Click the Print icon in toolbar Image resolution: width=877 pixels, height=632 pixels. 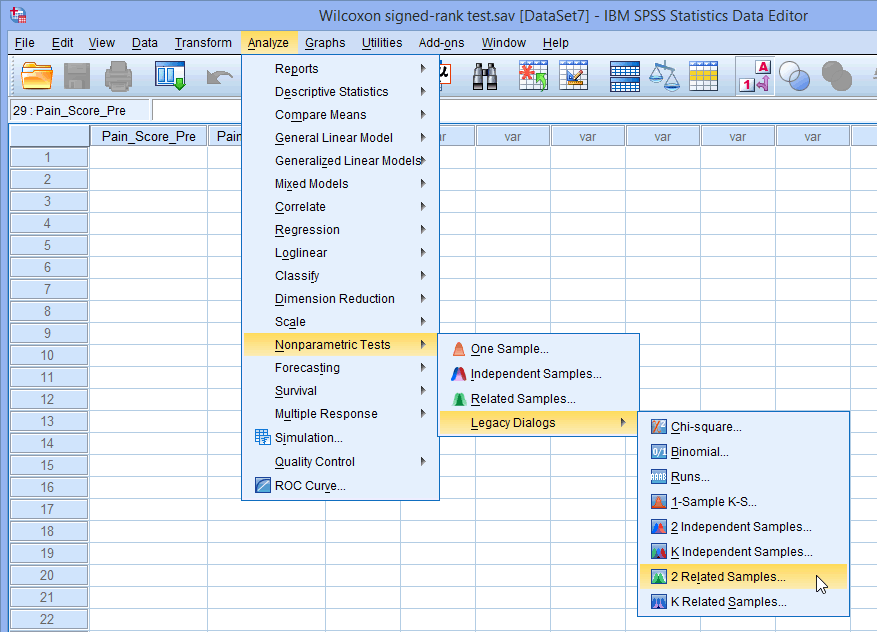(x=118, y=76)
